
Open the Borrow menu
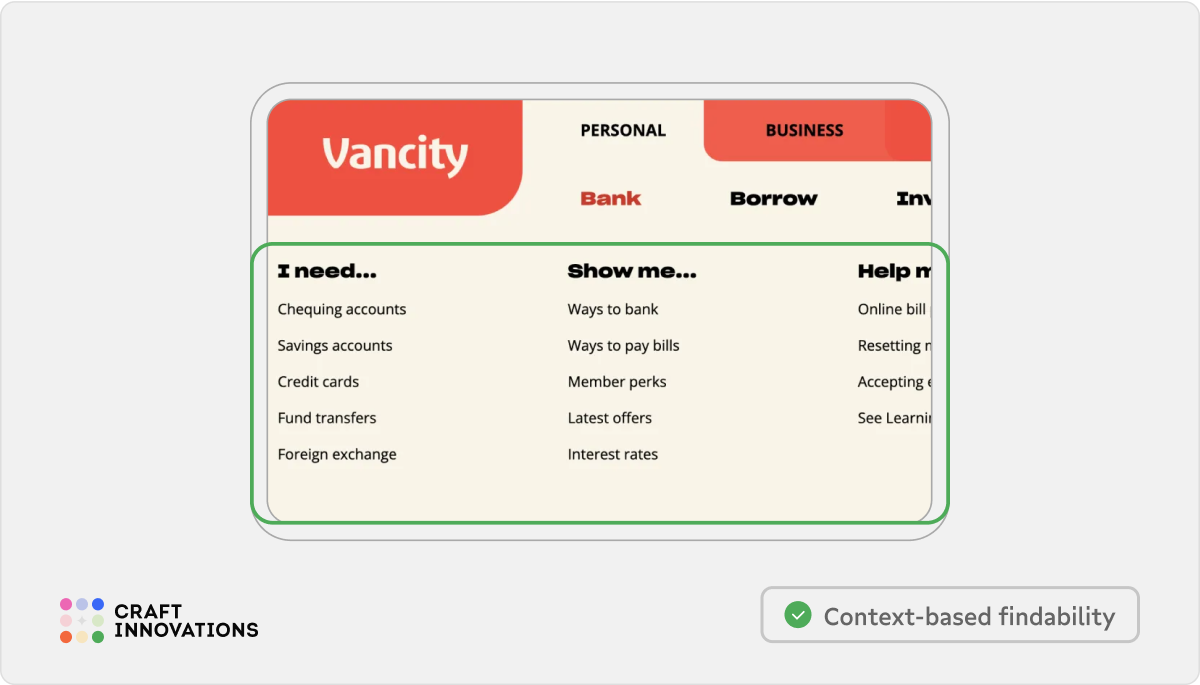tap(773, 198)
